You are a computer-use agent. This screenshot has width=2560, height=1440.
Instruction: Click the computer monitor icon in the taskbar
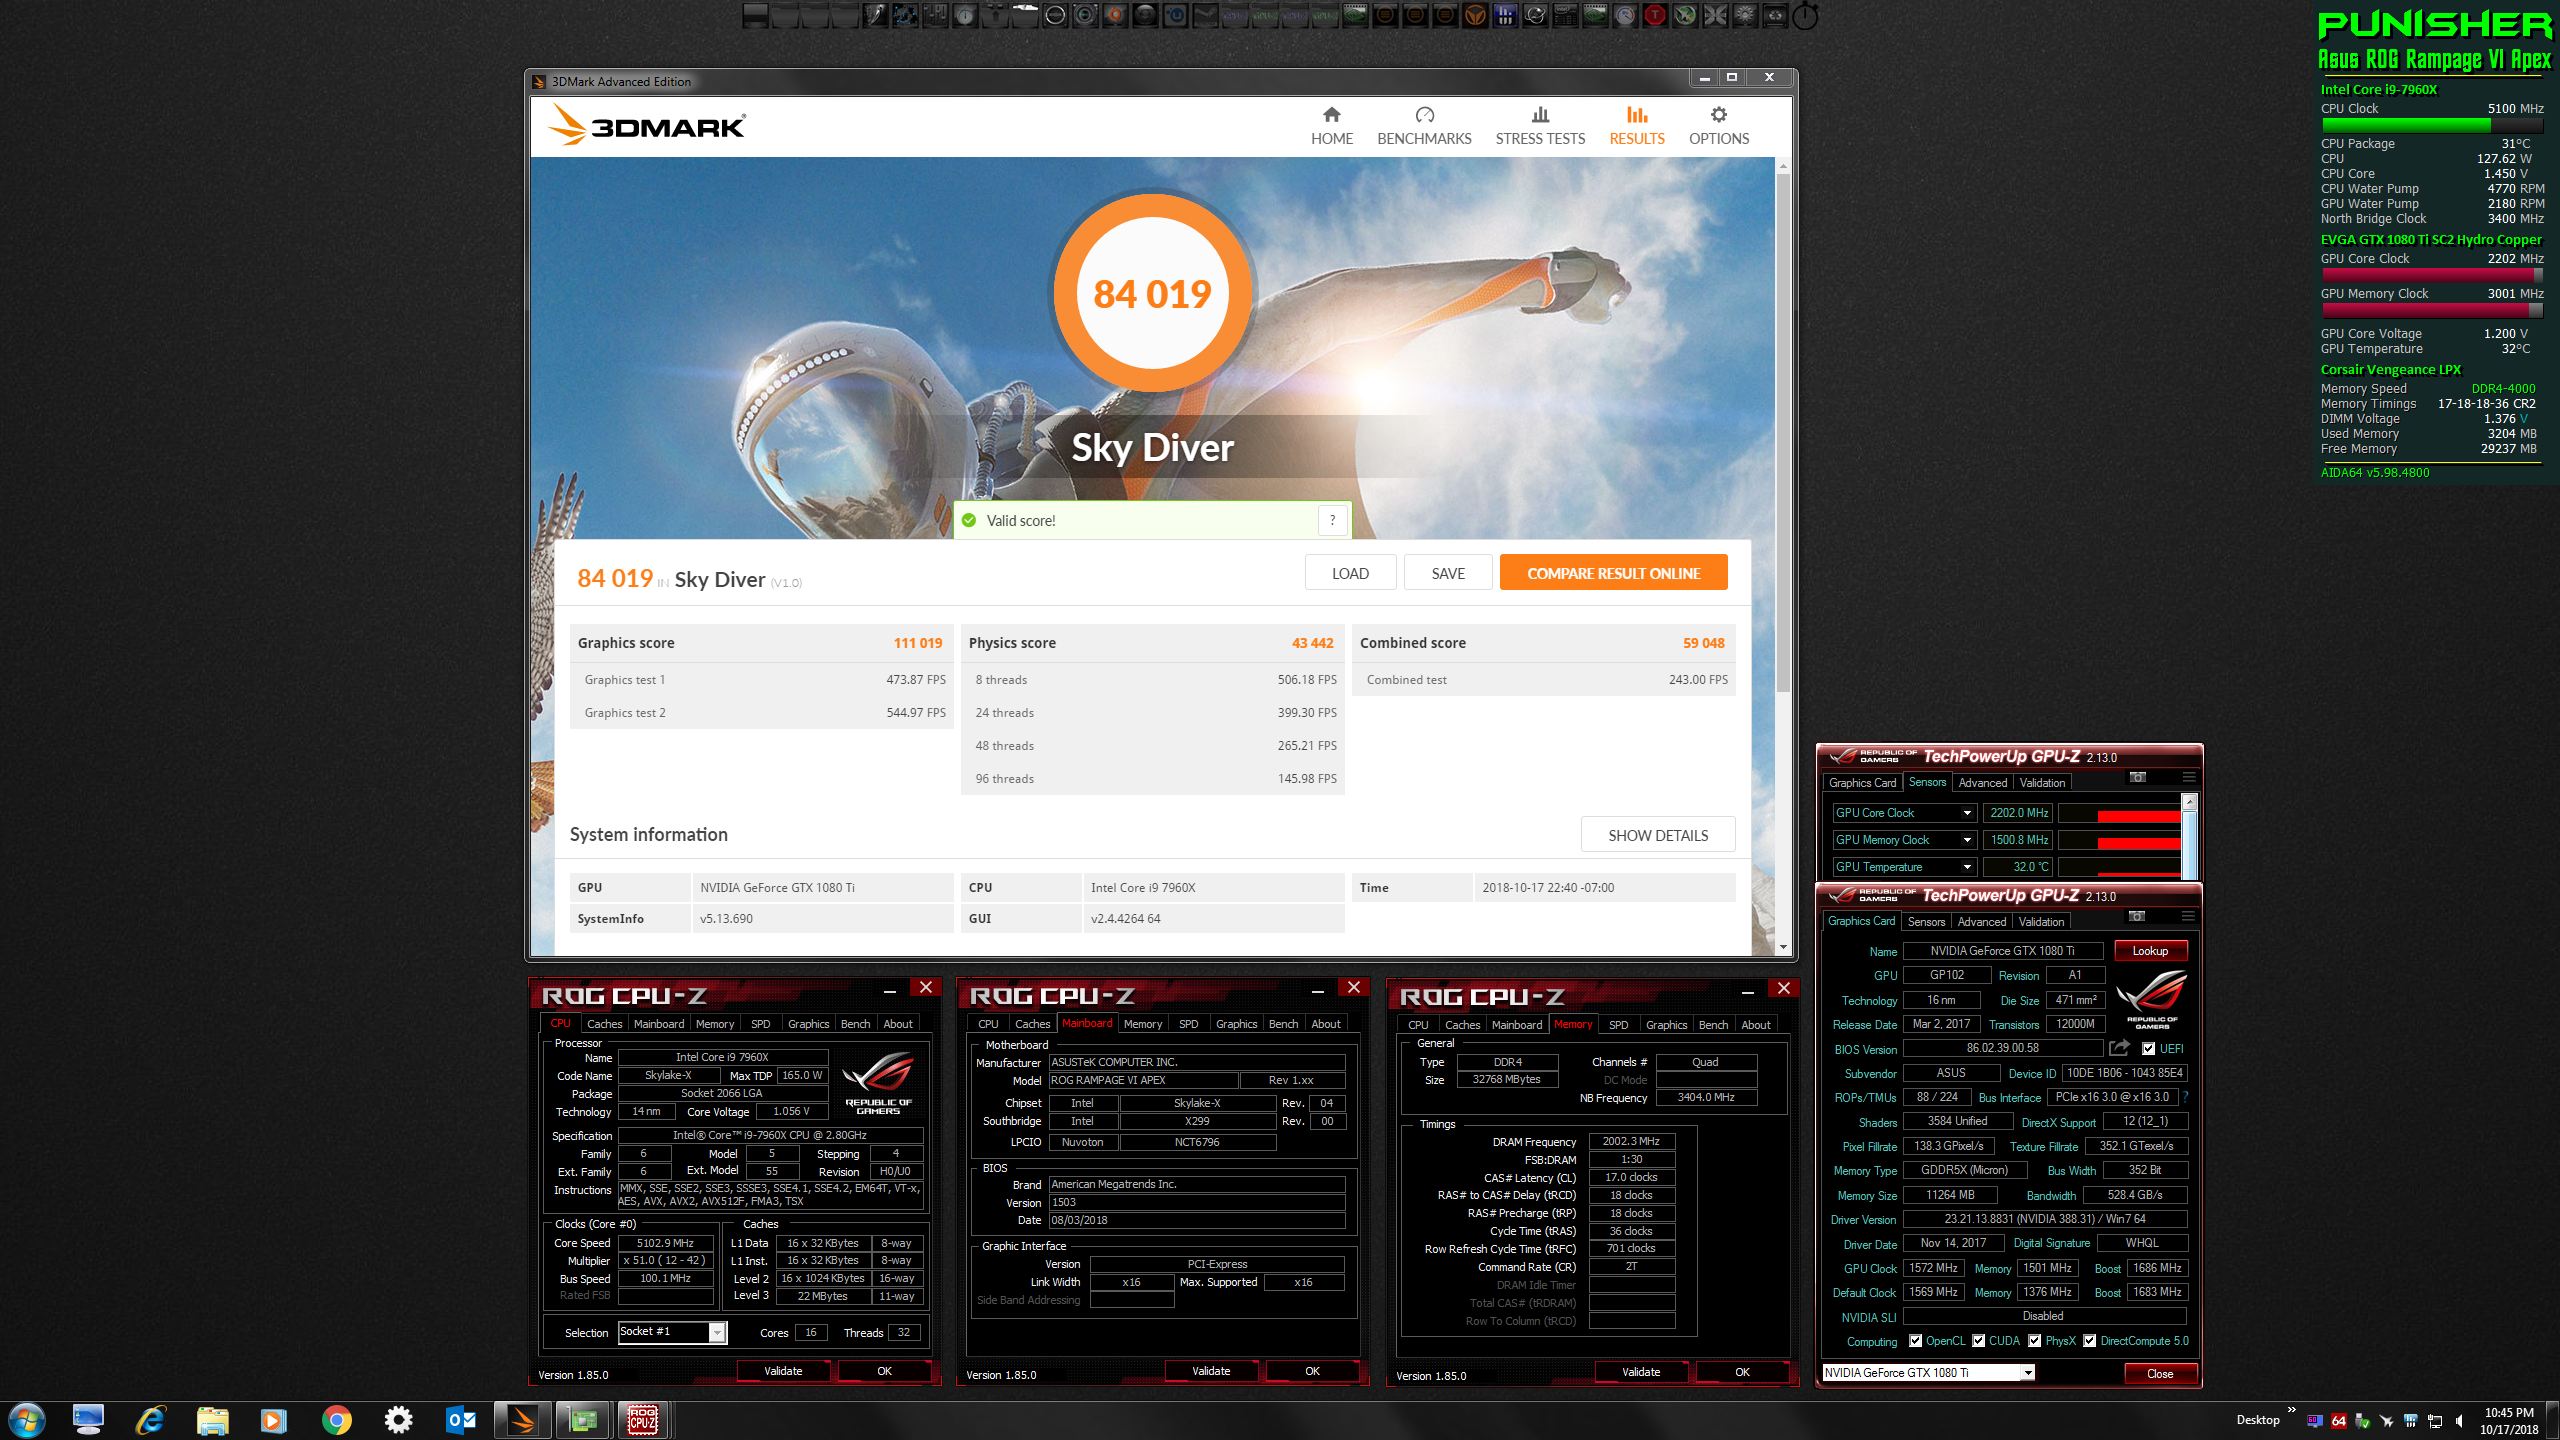[x=88, y=1420]
